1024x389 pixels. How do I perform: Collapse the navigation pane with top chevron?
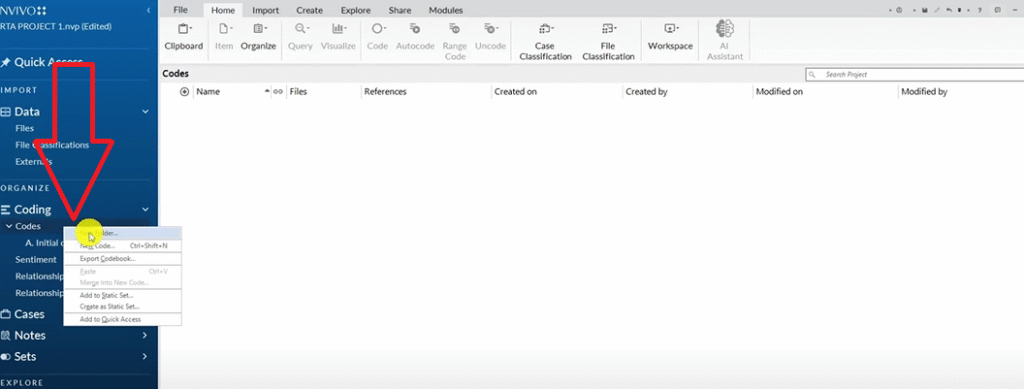pos(148,10)
